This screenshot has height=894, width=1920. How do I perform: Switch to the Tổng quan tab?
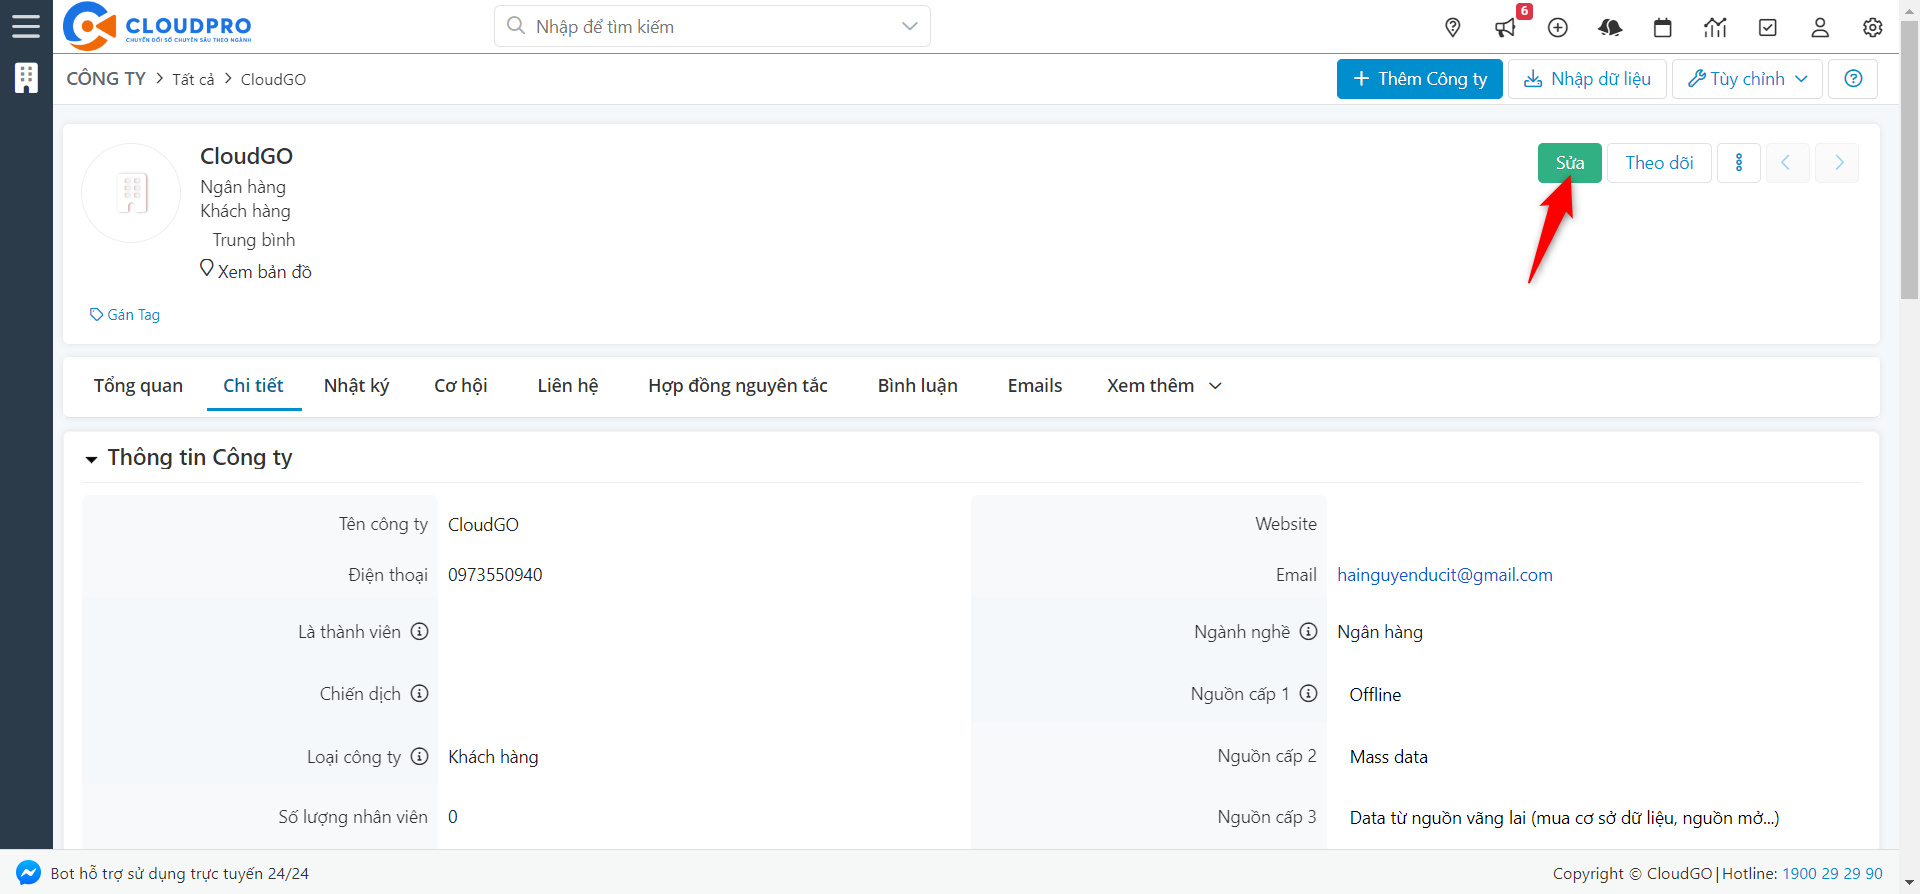(138, 386)
